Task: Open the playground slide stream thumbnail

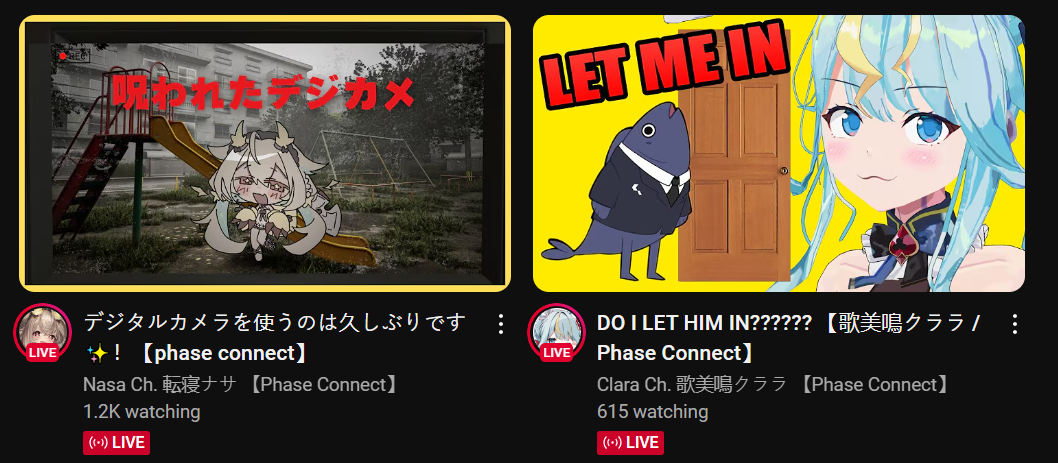Action: coord(265,153)
